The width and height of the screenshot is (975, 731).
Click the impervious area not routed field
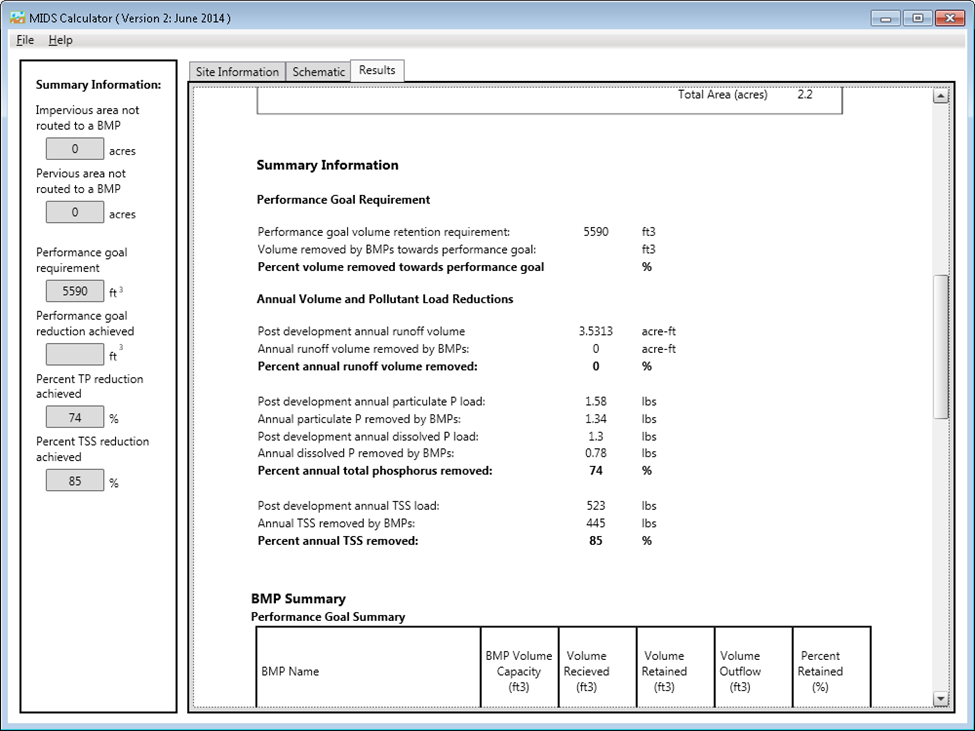click(x=75, y=150)
